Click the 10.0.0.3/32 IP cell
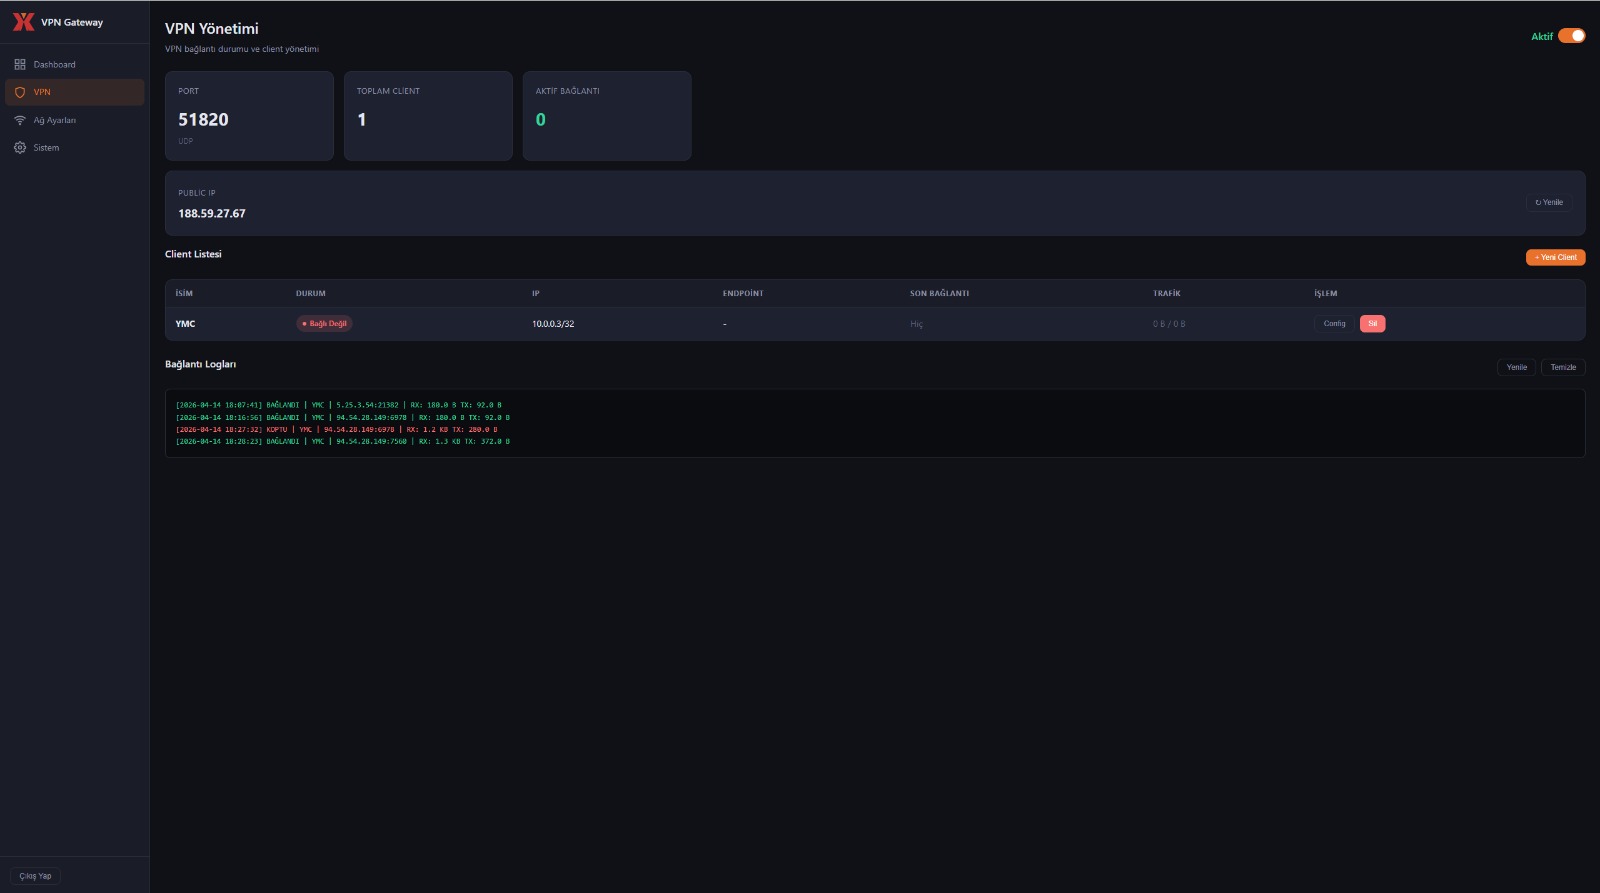The height and width of the screenshot is (893, 1600). [x=553, y=324]
